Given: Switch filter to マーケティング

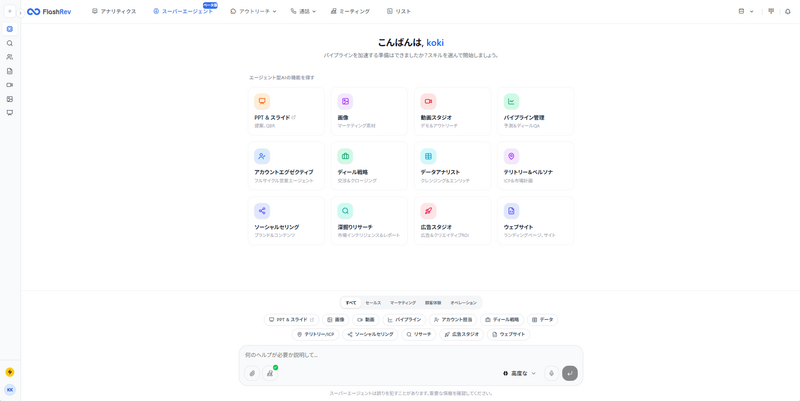Looking at the screenshot, I should 403,302.
